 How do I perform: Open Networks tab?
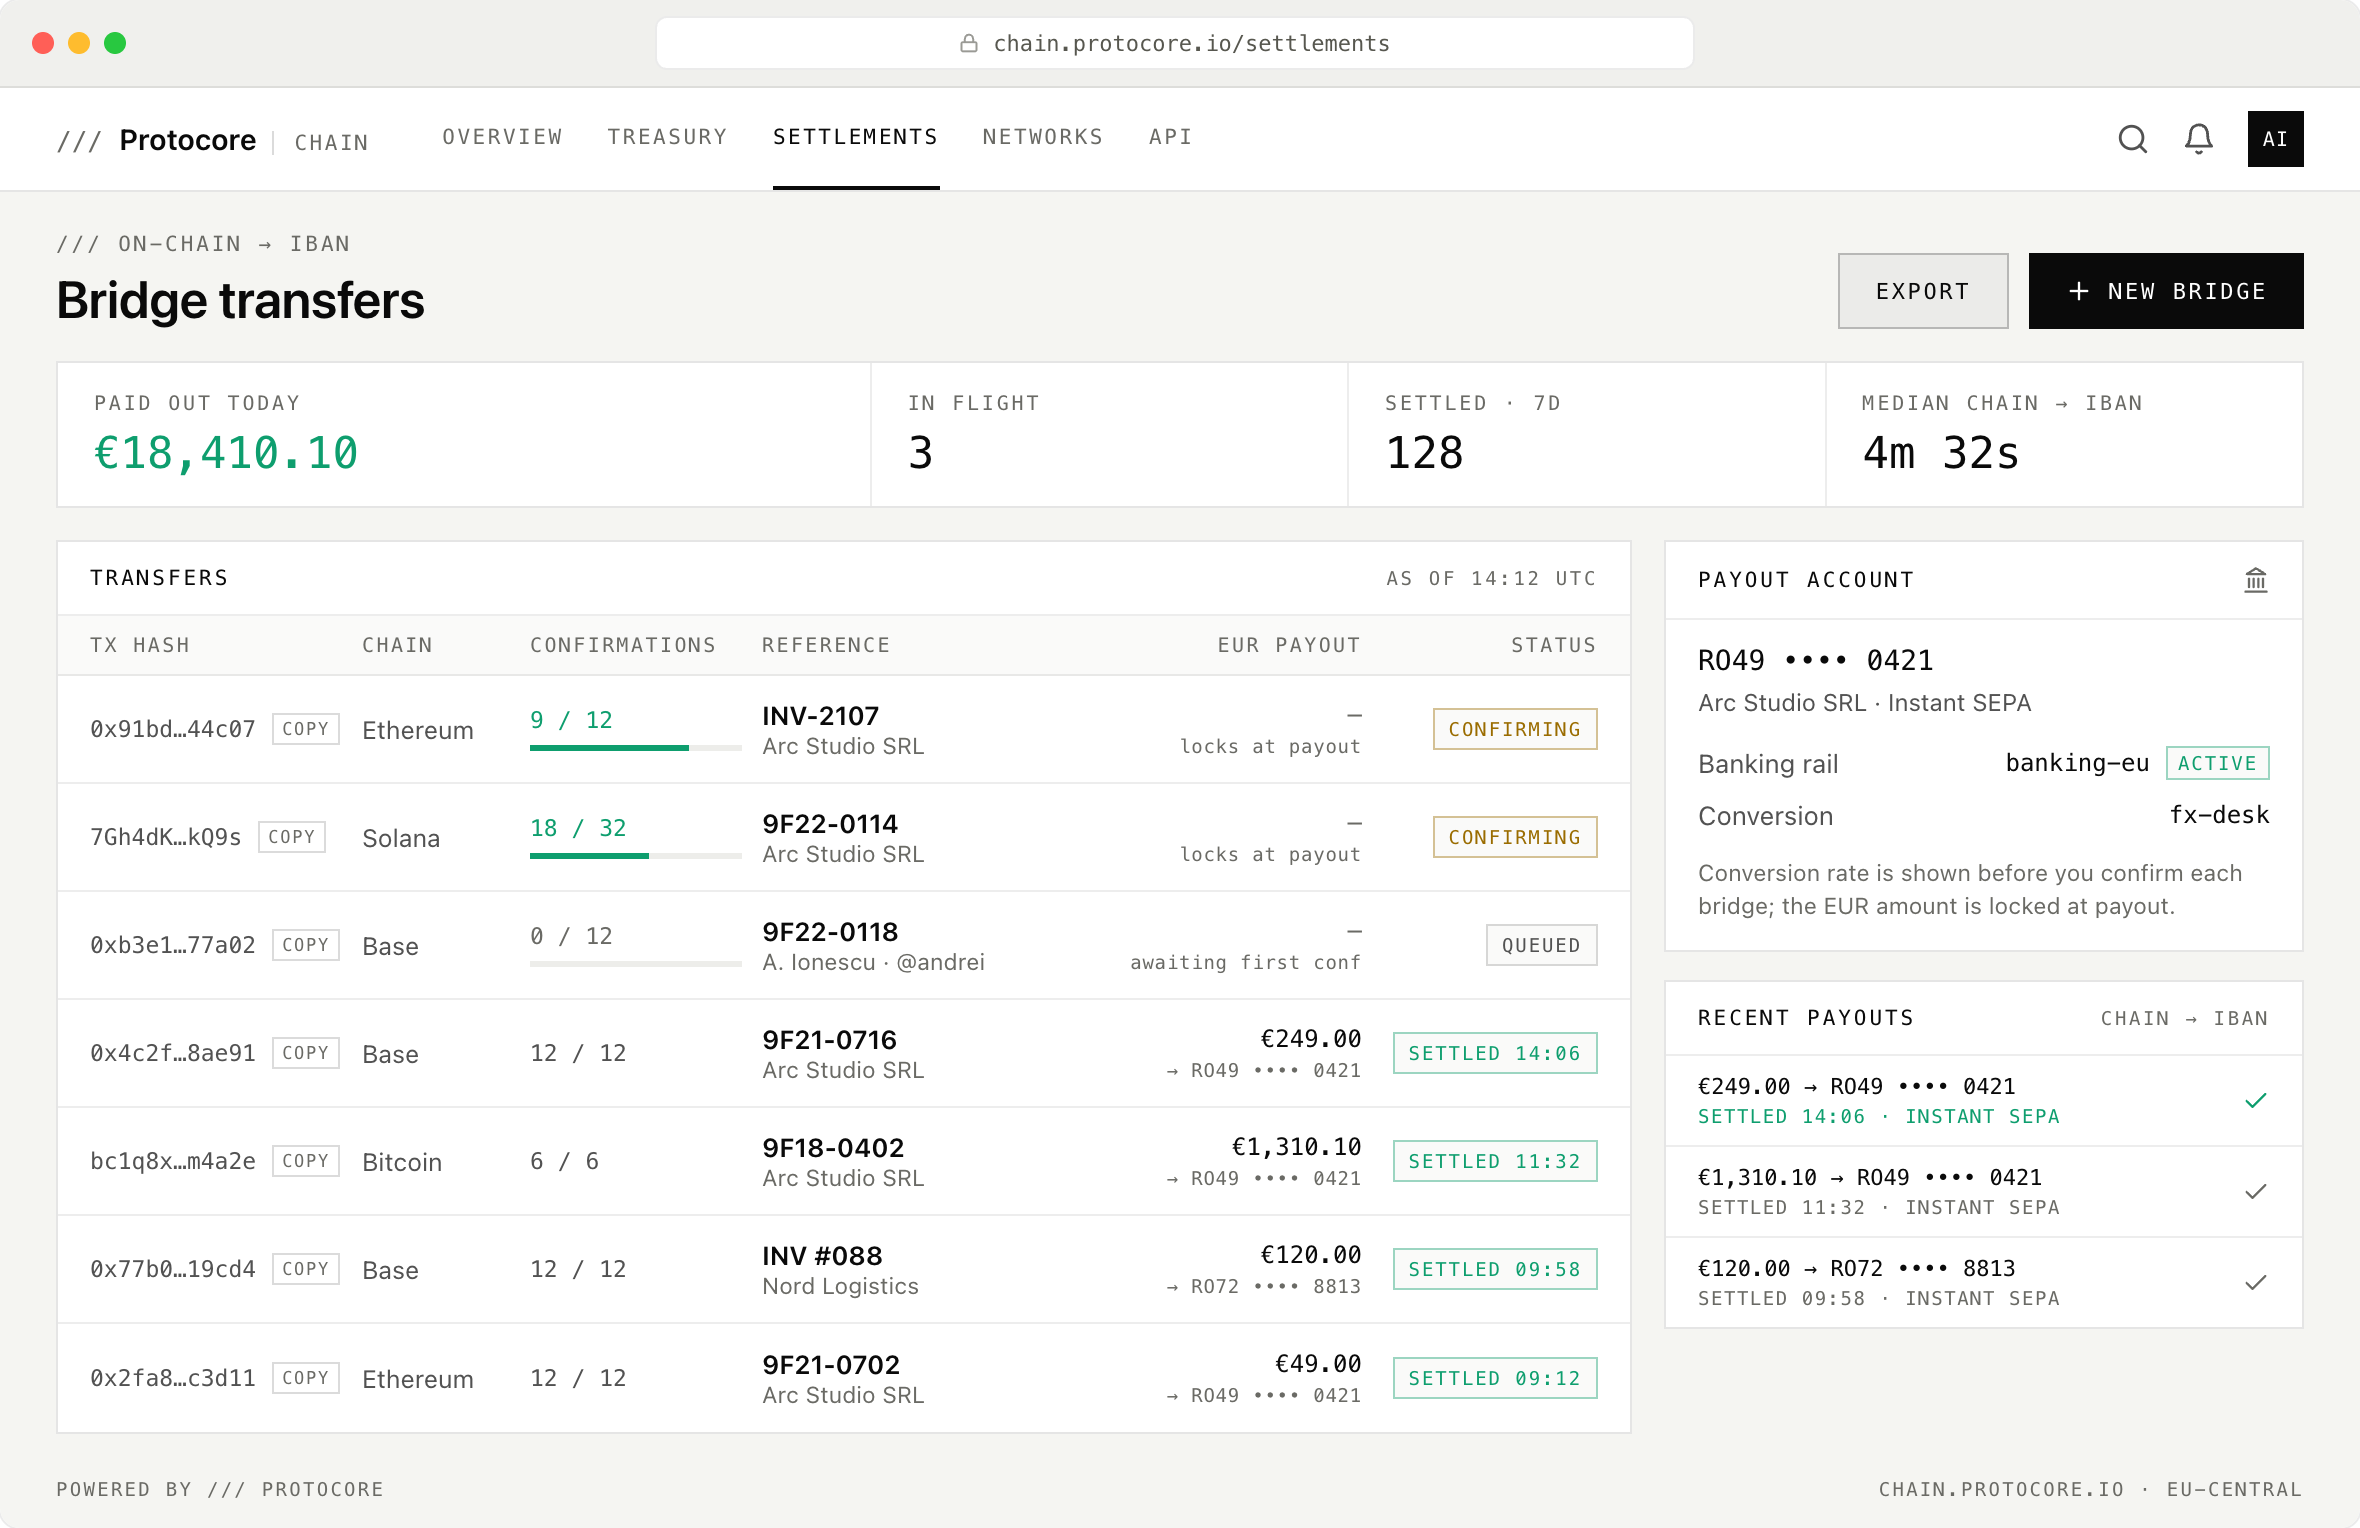[x=1043, y=137]
